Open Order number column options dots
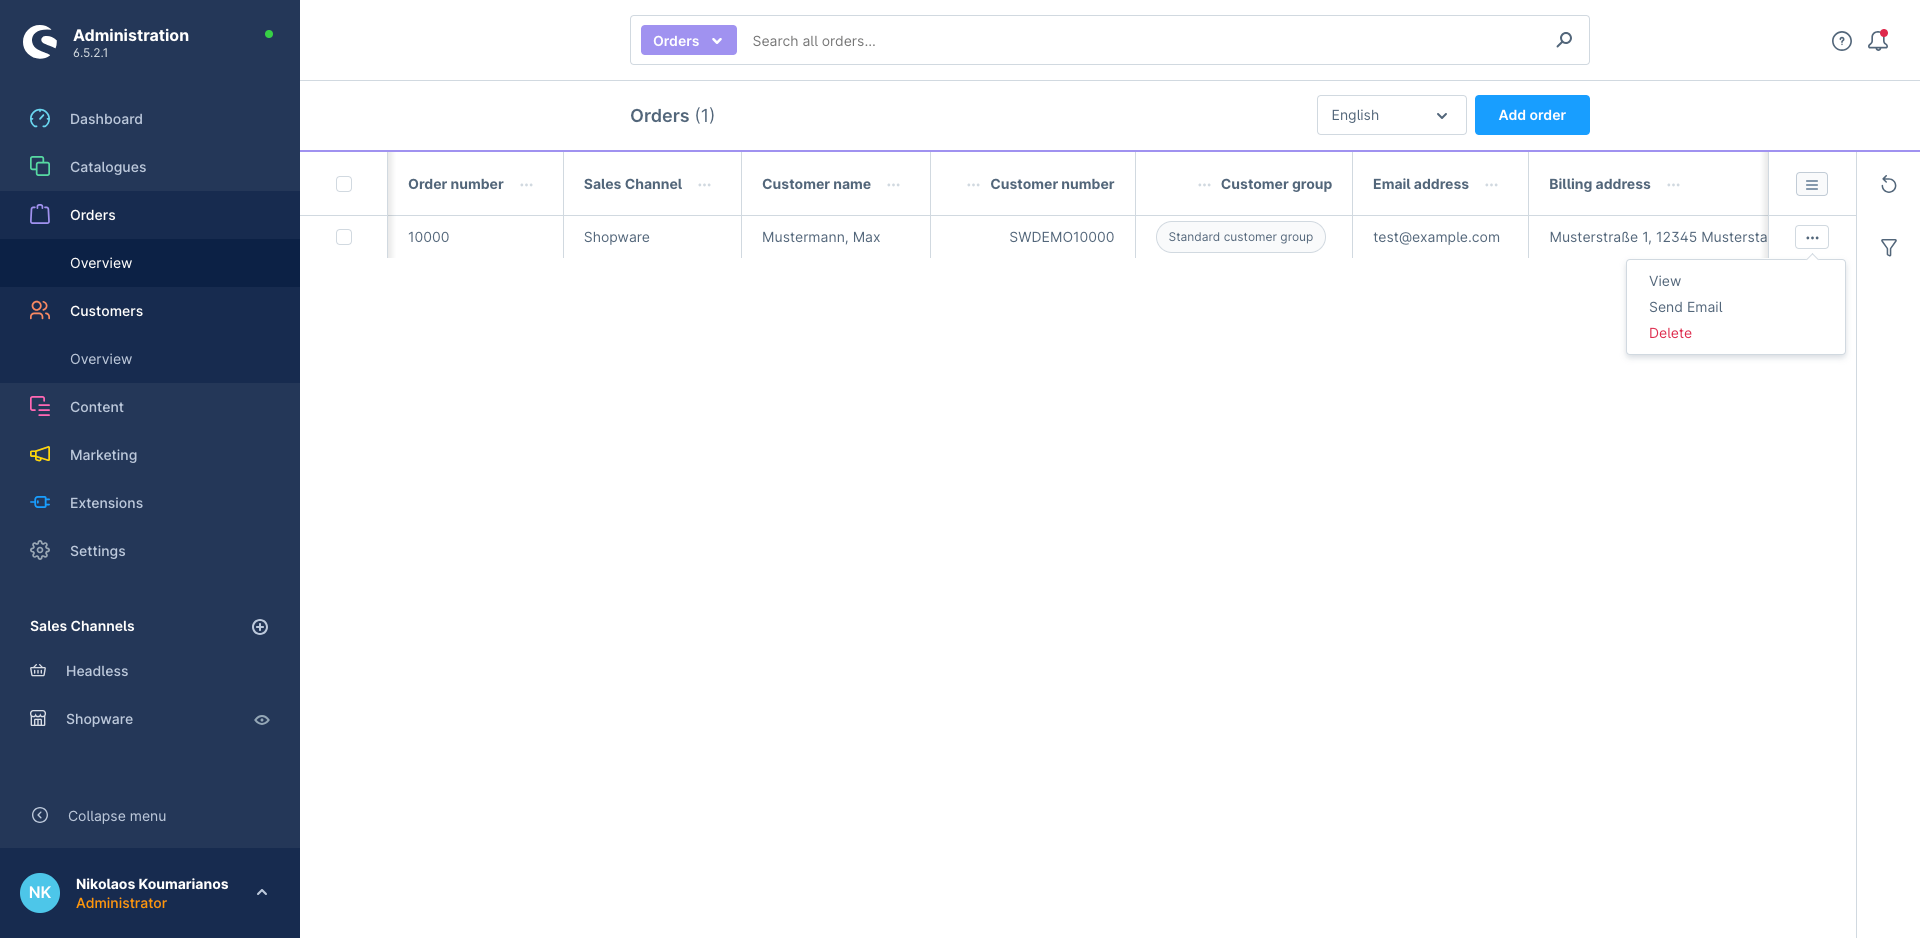The height and width of the screenshot is (938, 1920). (x=527, y=185)
